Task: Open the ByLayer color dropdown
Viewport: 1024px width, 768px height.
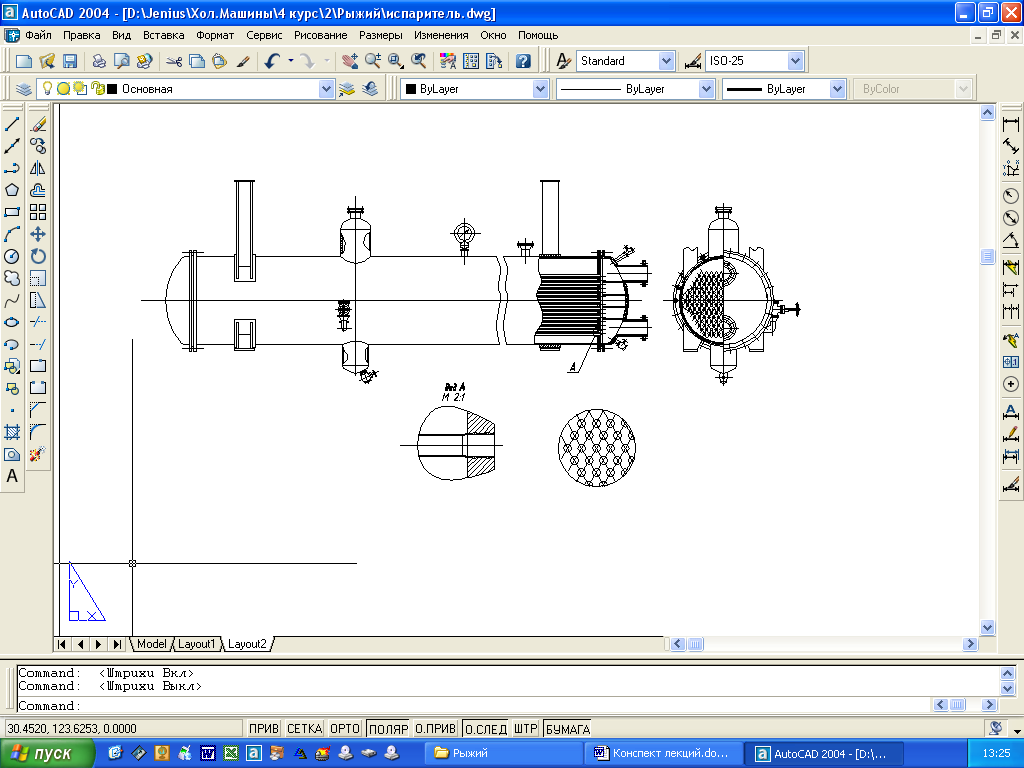Action: pyautogui.click(x=539, y=89)
